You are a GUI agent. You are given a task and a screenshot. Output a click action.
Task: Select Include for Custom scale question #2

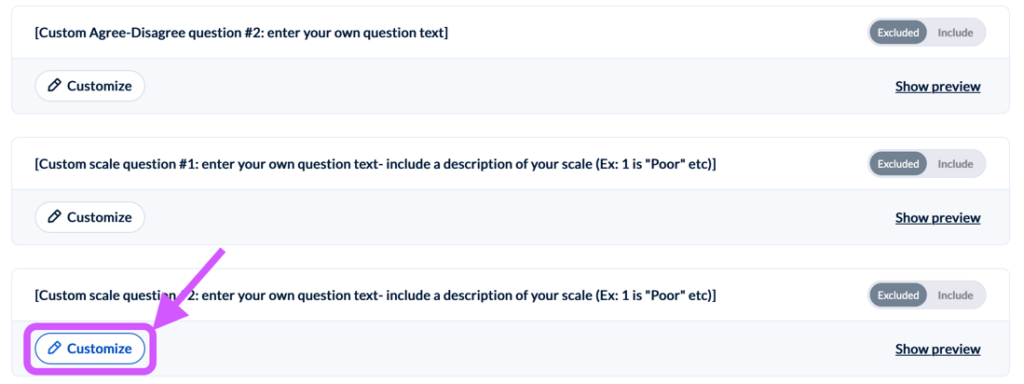tap(955, 295)
